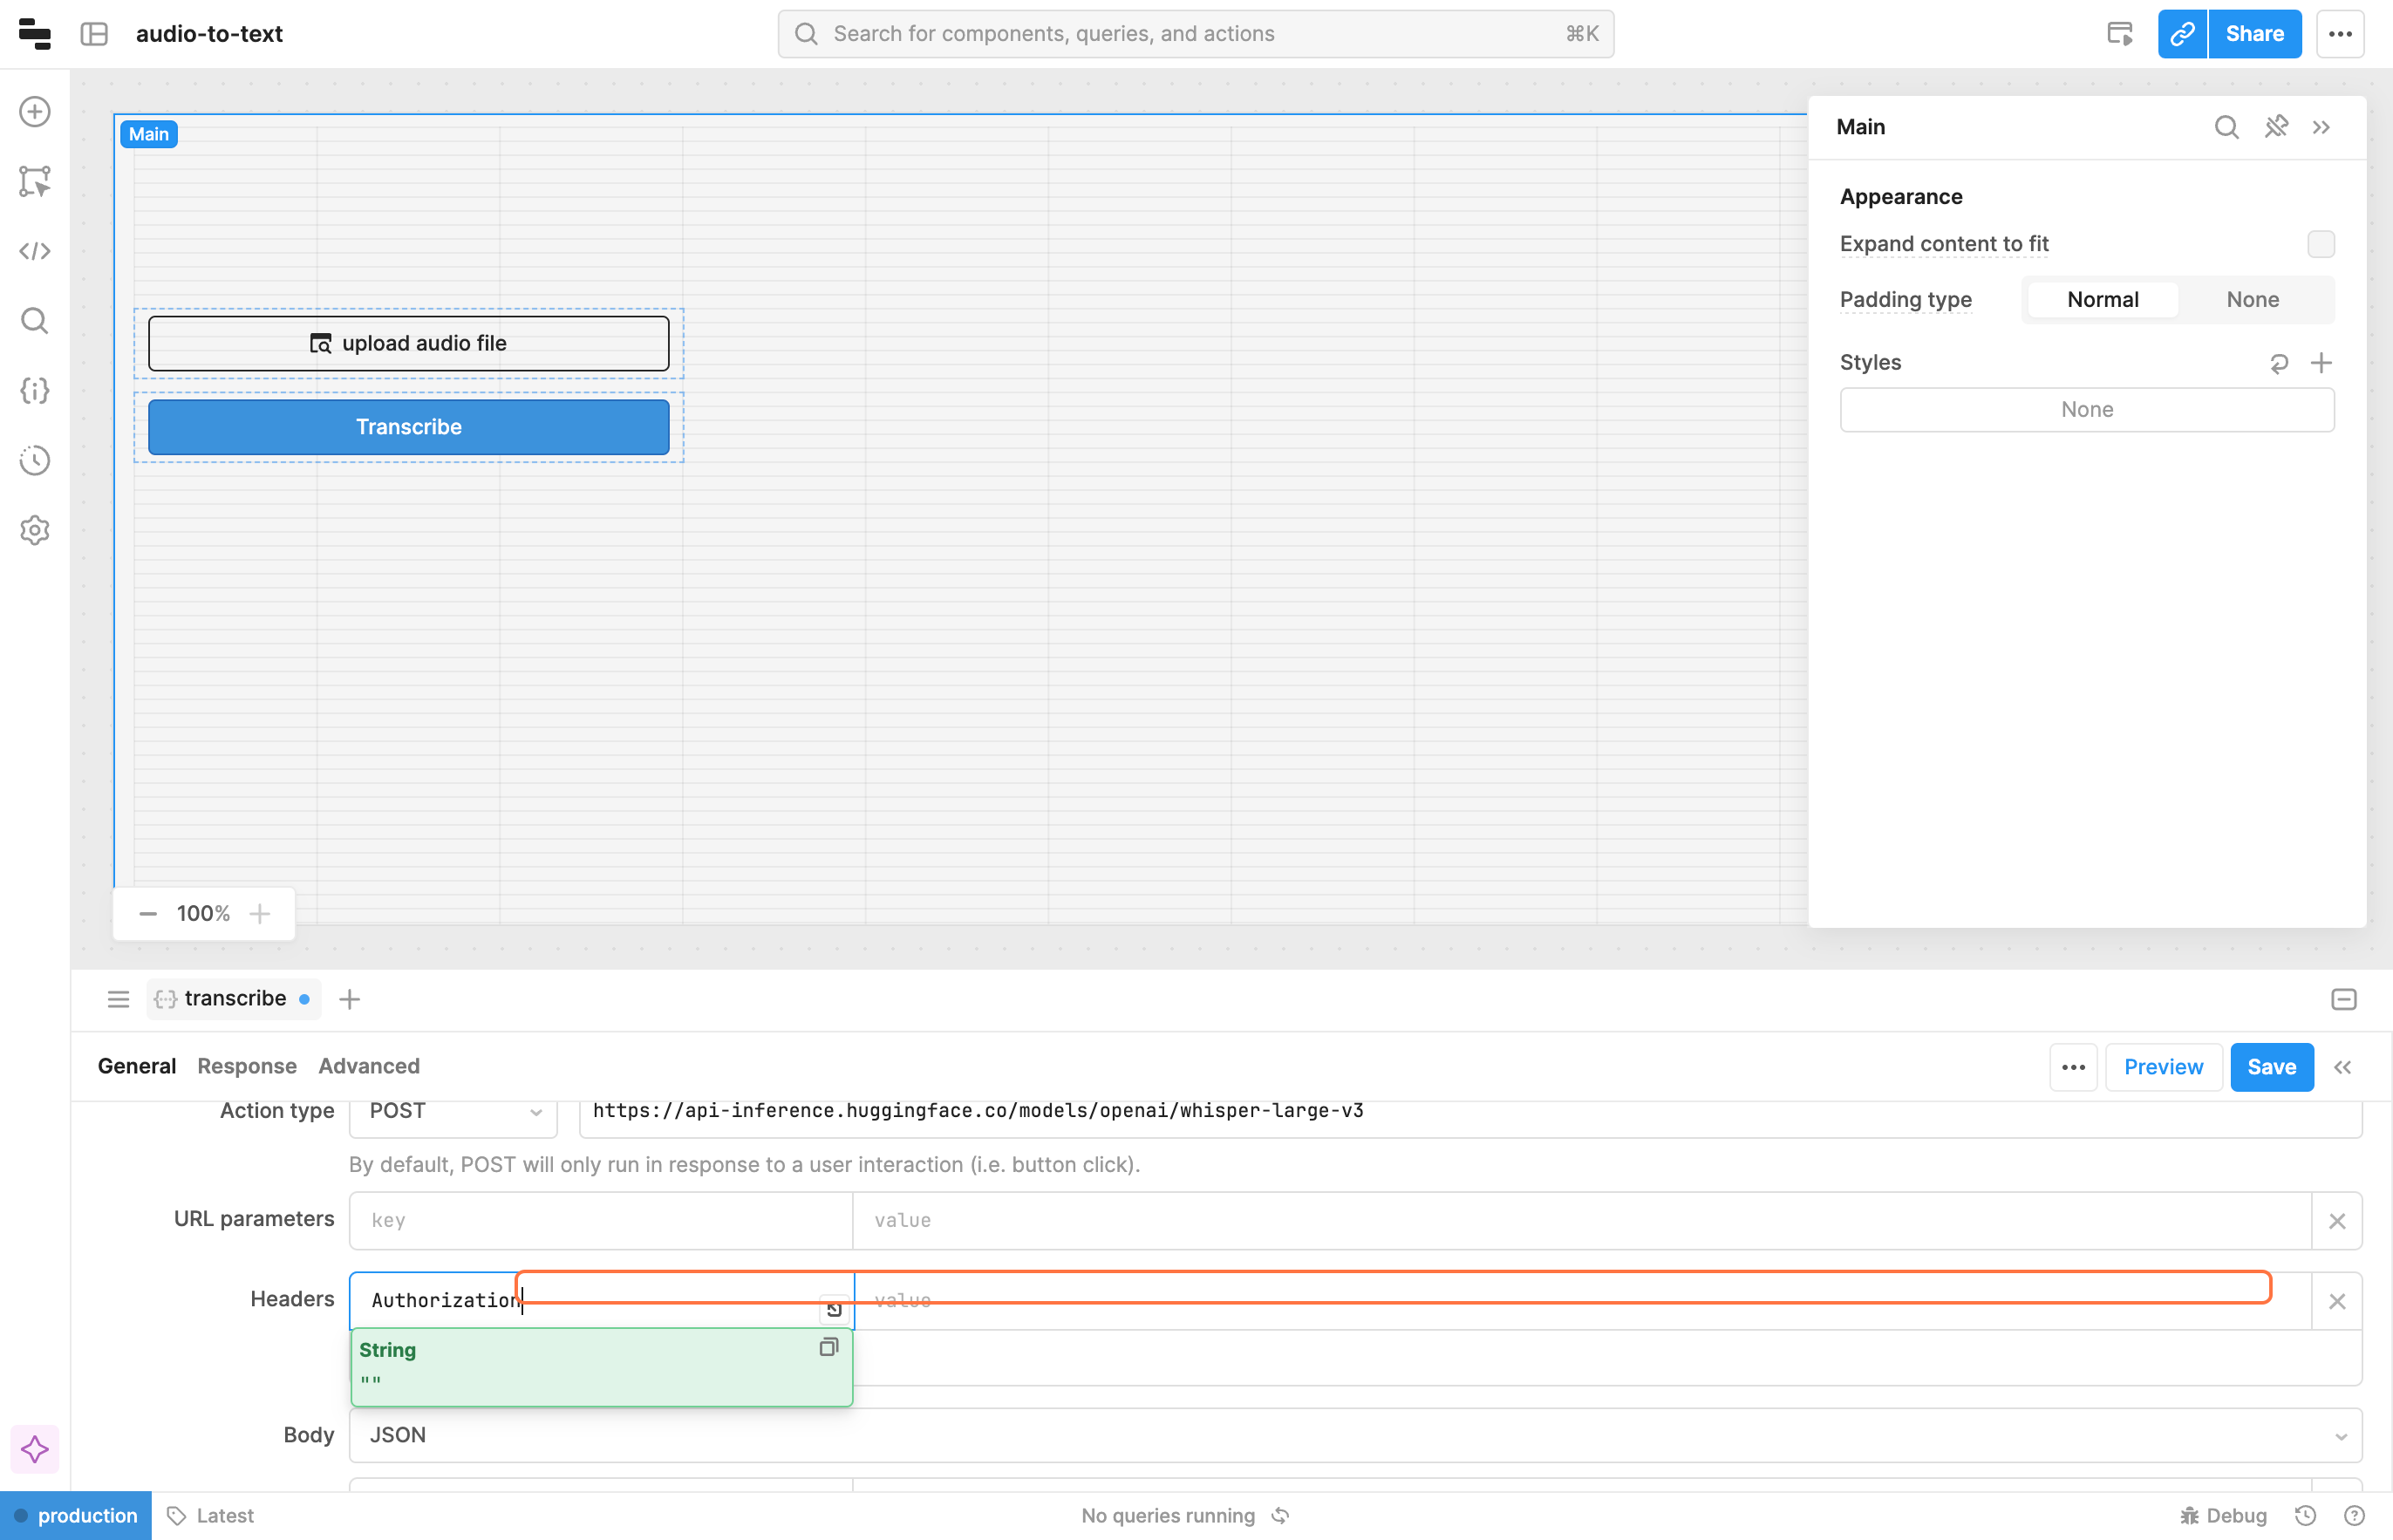The height and width of the screenshot is (1540, 2393).
Task: Toggle the Expand content to fit checkbox
Action: coord(2320,244)
